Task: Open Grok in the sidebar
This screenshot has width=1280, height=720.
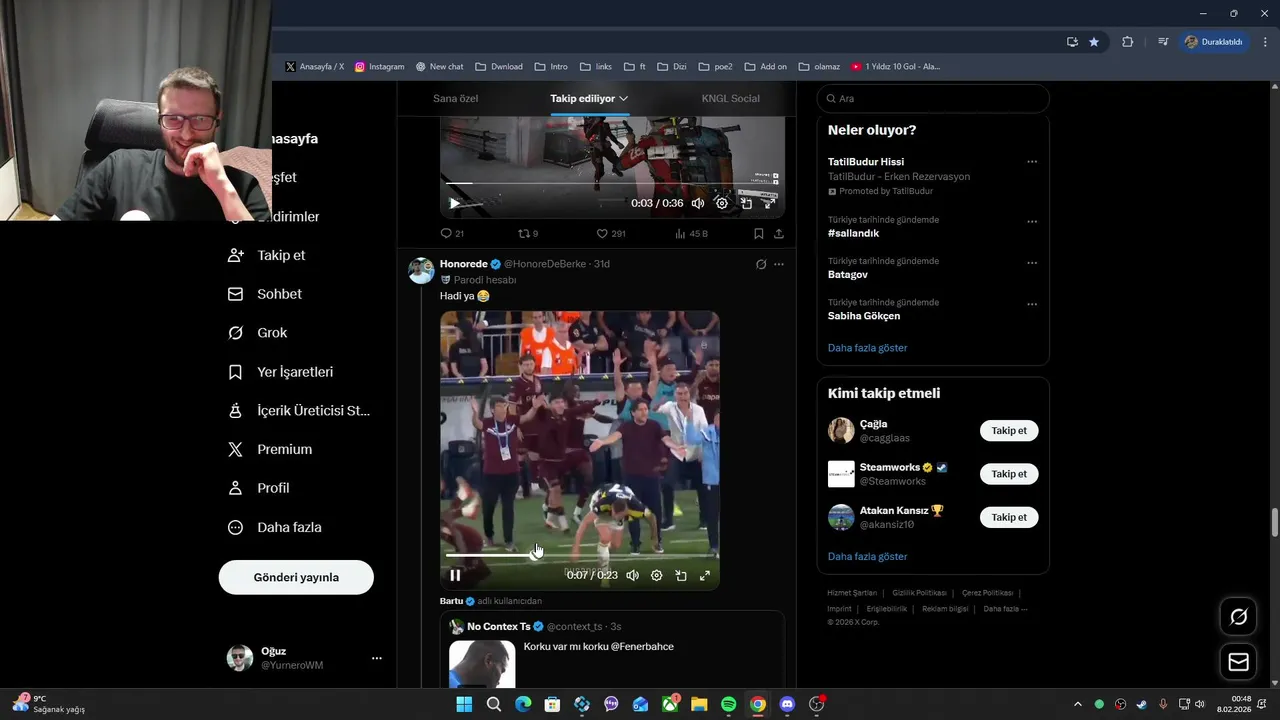Action: point(258,333)
